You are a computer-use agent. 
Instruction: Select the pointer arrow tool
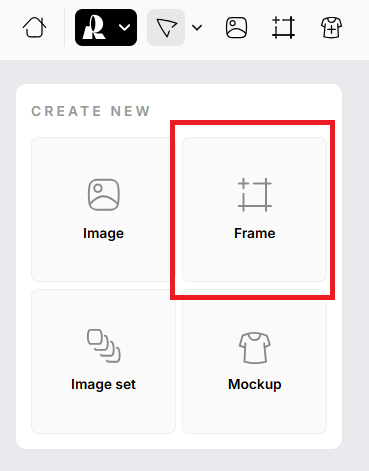(166, 27)
